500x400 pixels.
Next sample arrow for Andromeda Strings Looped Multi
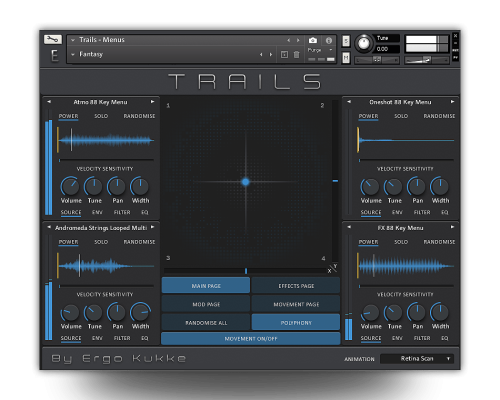click(x=152, y=227)
